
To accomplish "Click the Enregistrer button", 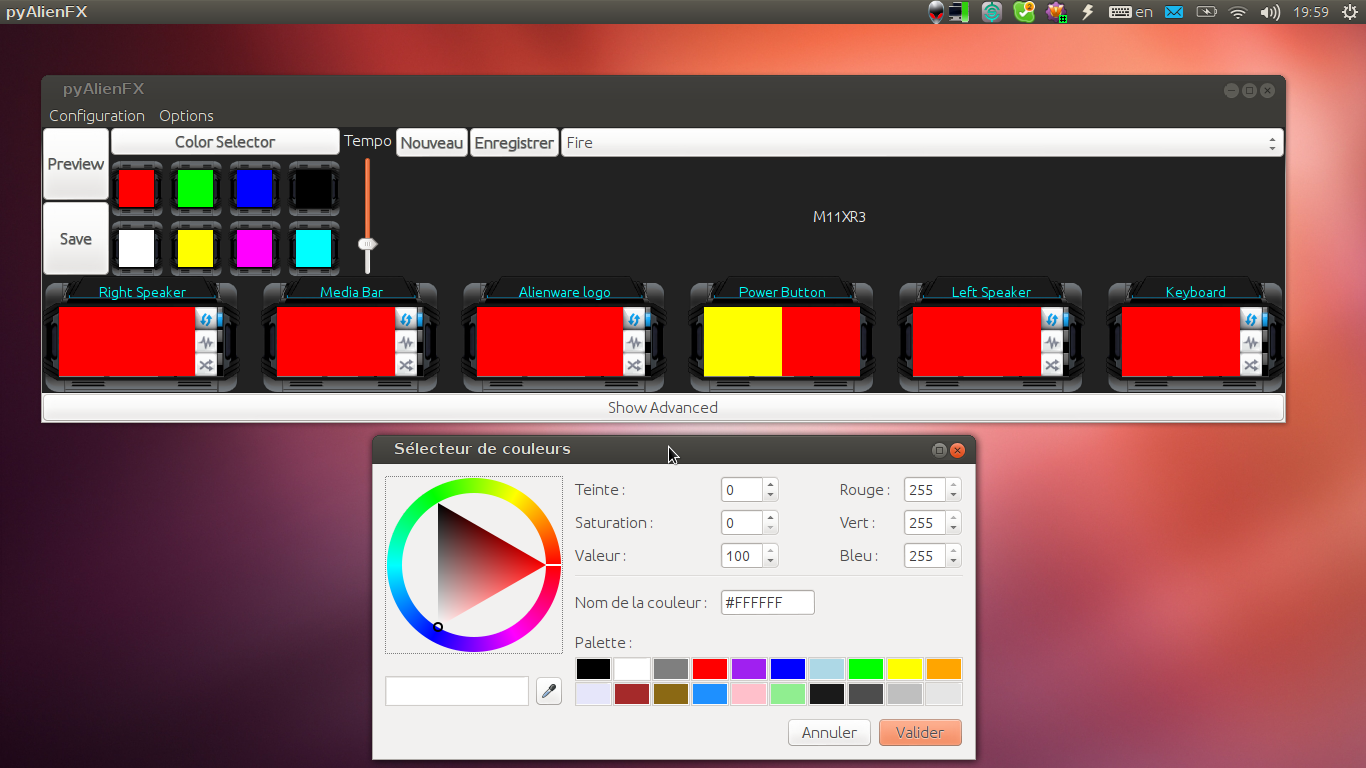I will 514,143.
